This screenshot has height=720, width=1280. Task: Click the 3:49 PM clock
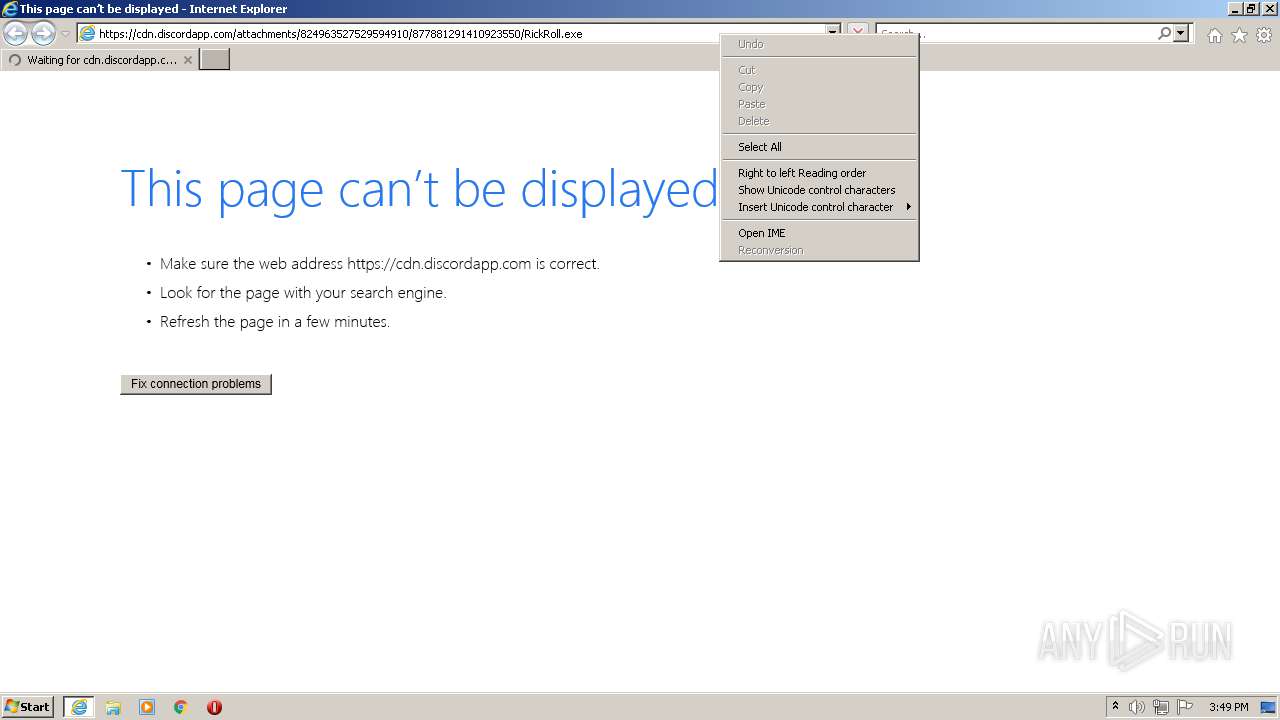pyautogui.click(x=1228, y=707)
